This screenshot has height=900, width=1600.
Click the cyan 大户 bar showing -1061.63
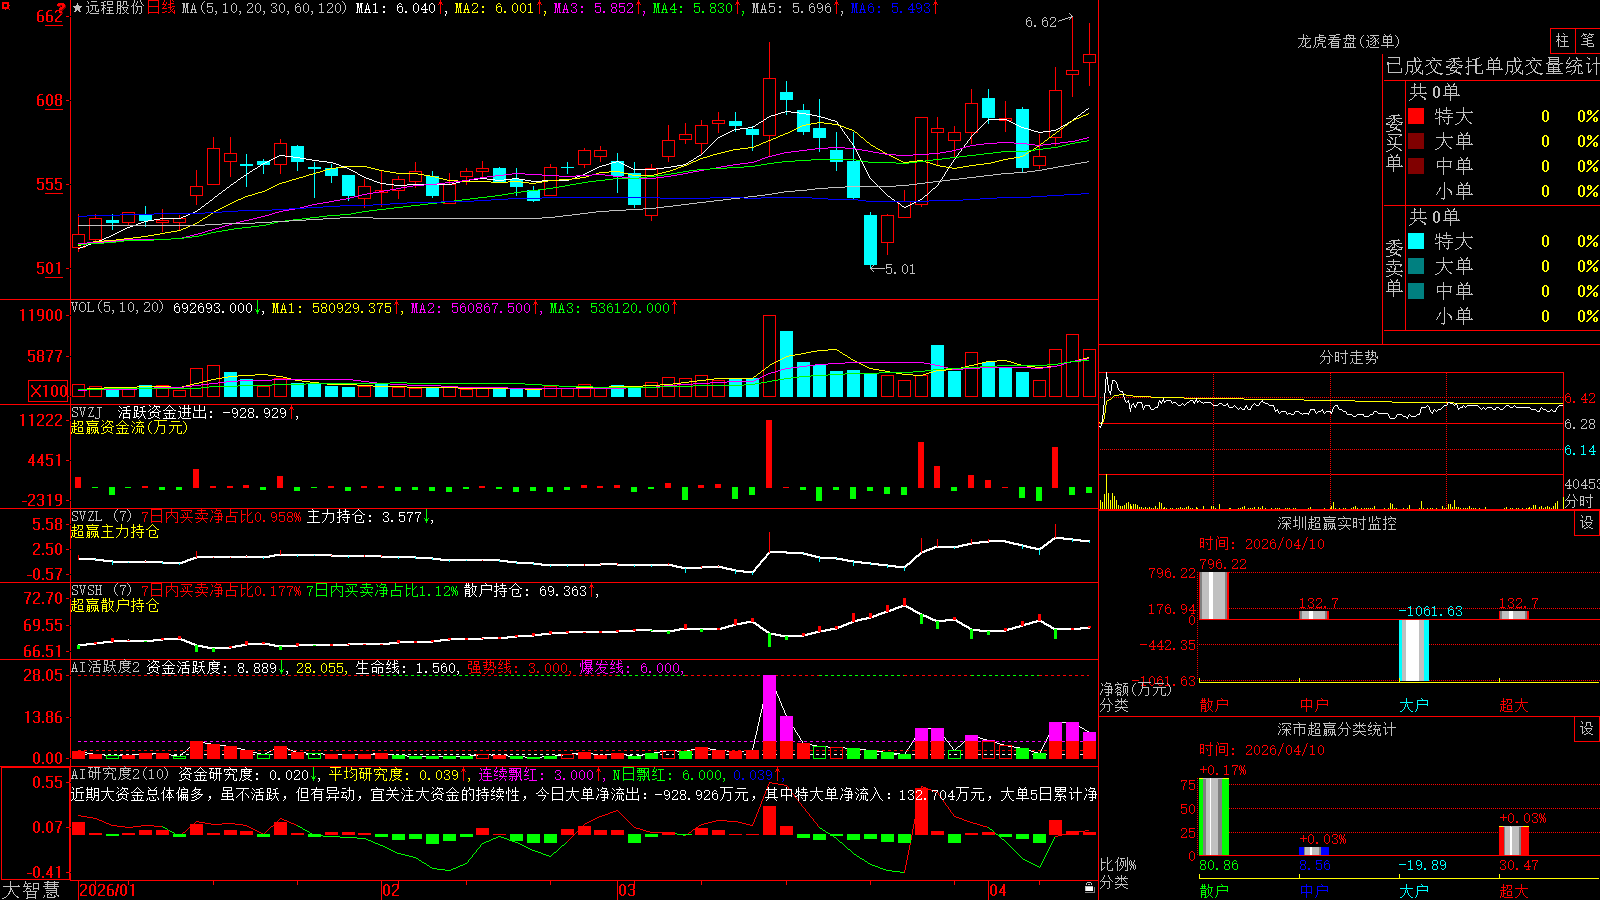tap(1413, 651)
